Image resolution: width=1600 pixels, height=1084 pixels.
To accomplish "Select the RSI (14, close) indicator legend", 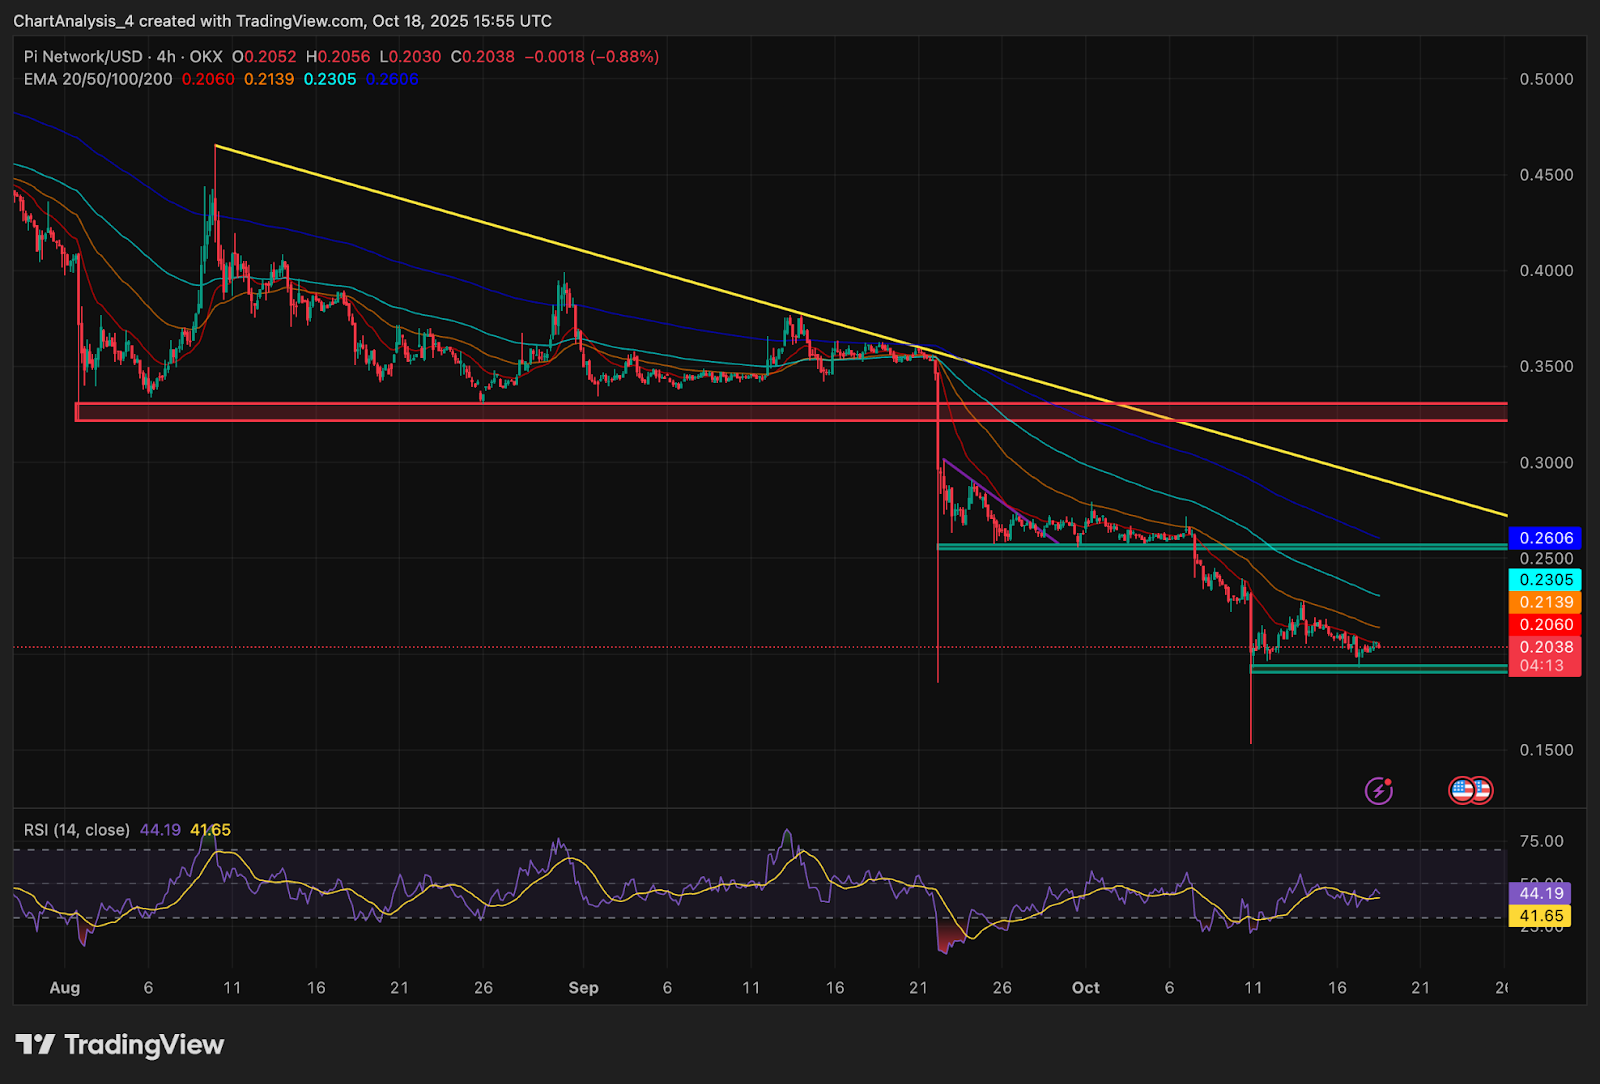I will (77, 830).
